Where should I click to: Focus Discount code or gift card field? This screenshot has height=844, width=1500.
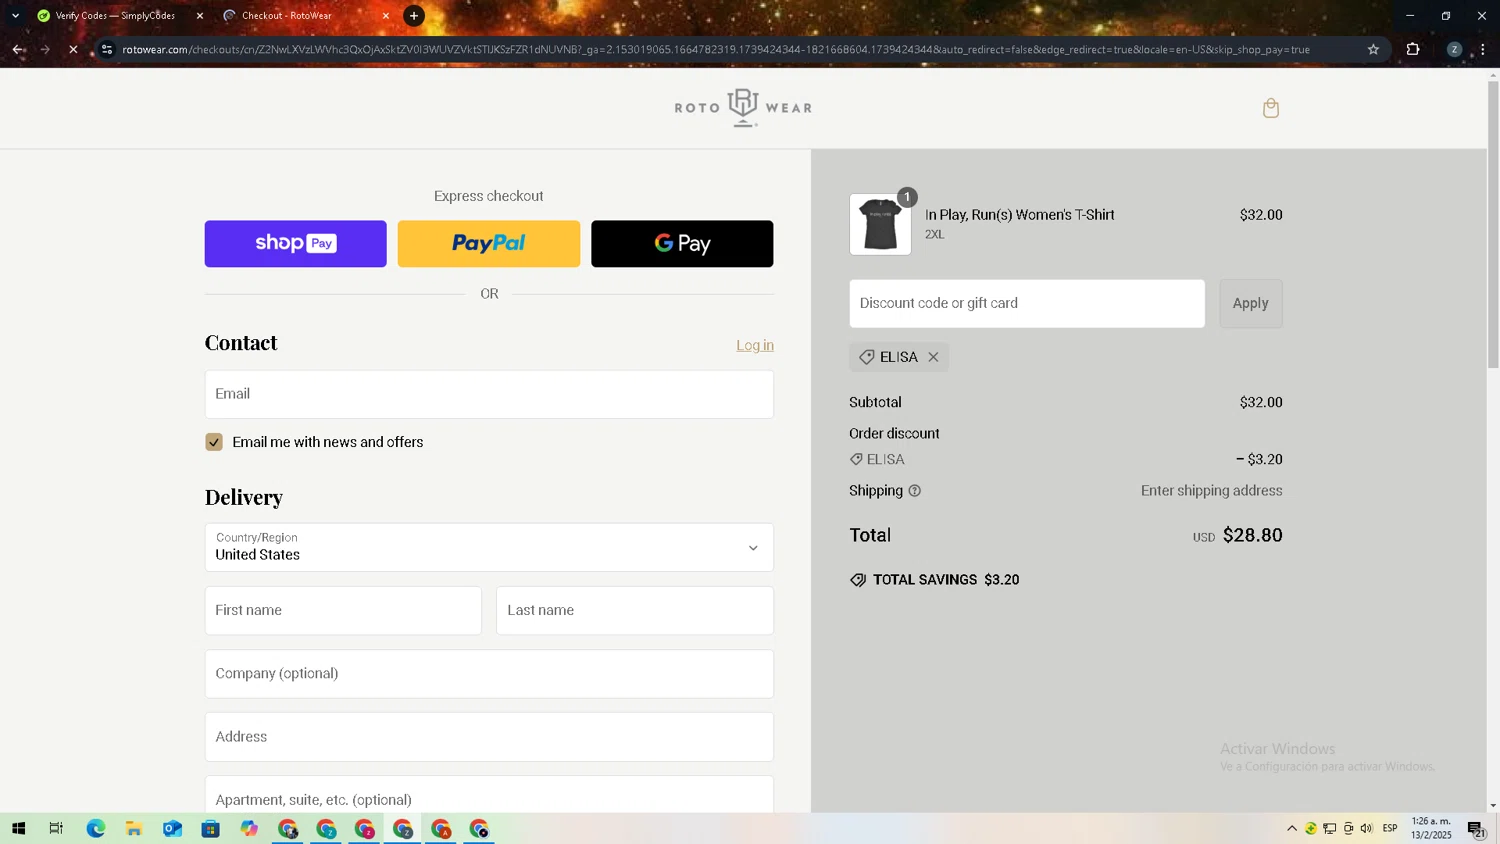[1027, 303]
